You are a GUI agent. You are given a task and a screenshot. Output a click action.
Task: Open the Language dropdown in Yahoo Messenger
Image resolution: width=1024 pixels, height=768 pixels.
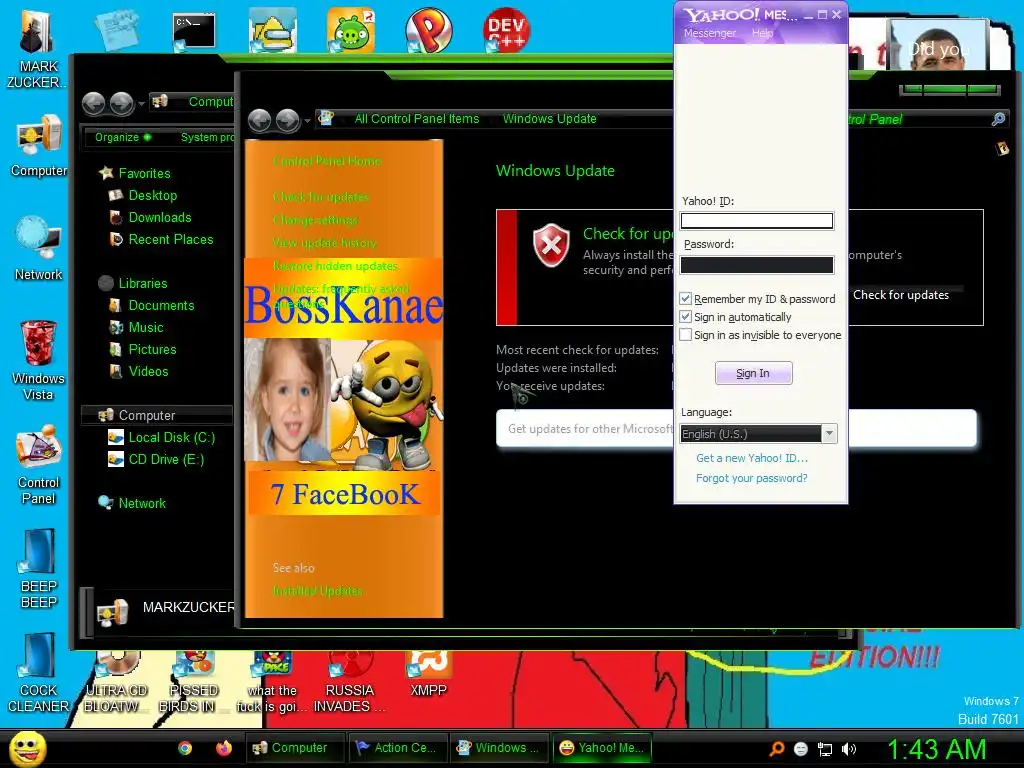(829, 434)
